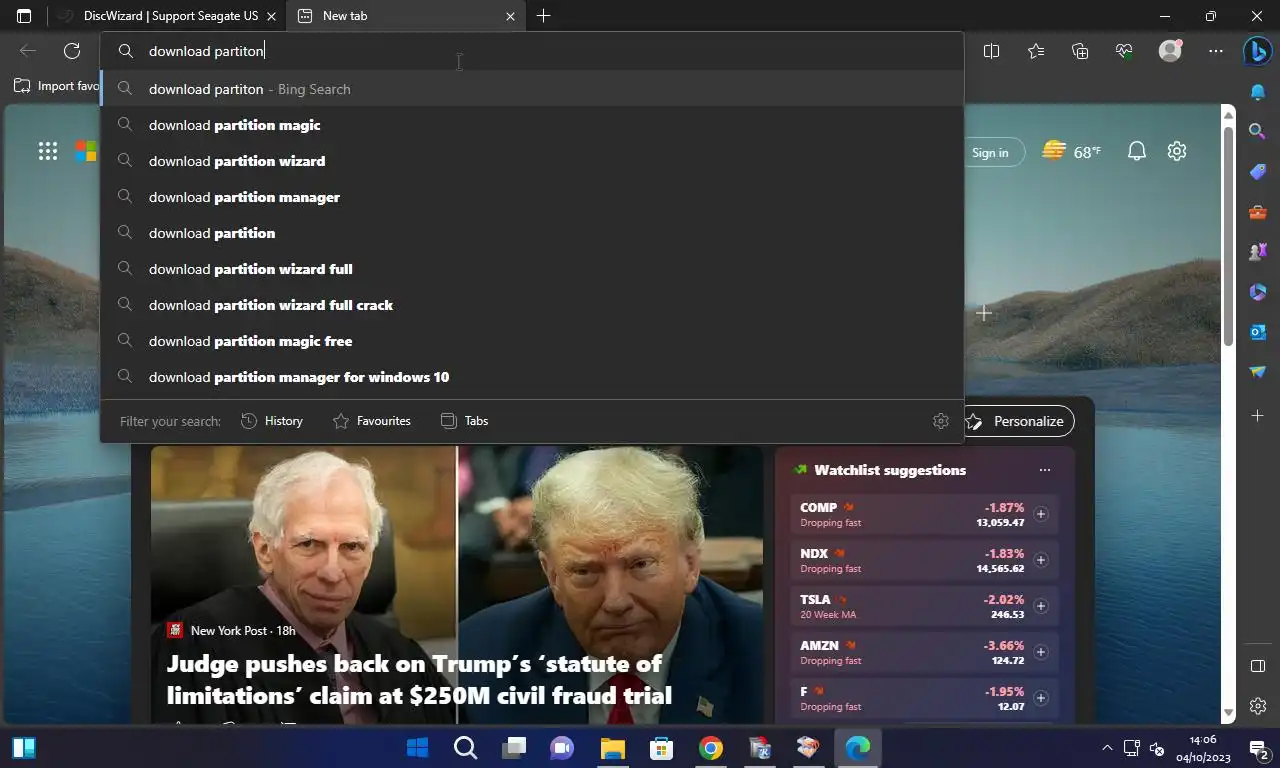Collapse sidebar with bottom panel icon
Screen dimensions: 1280x768
point(1258,666)
